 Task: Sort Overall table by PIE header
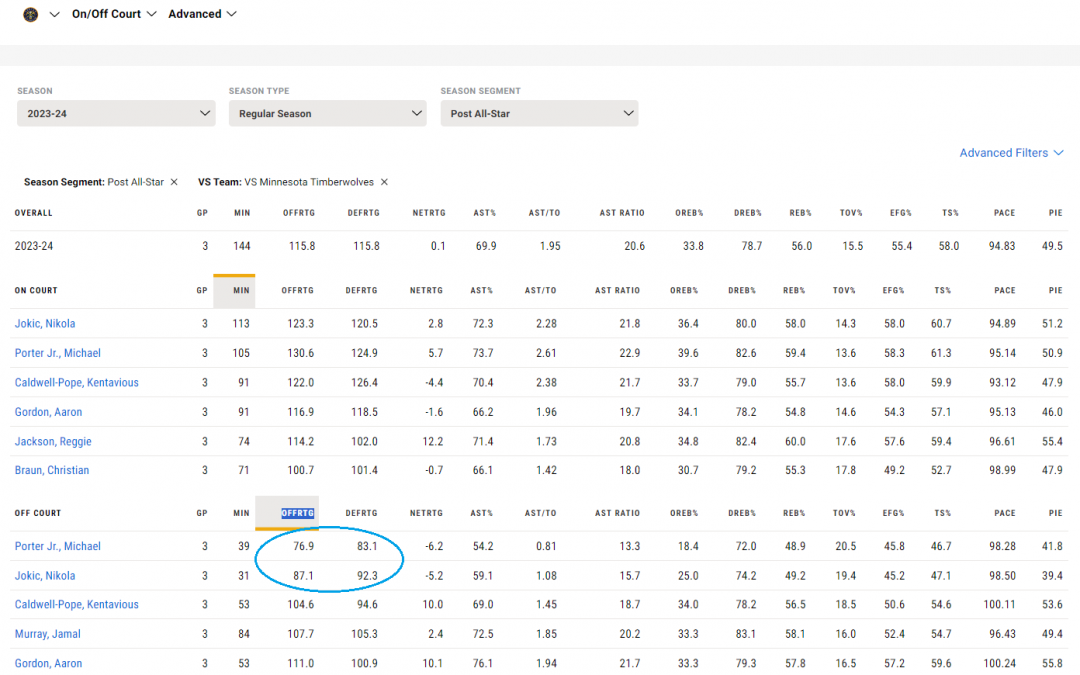point(1056,214)
